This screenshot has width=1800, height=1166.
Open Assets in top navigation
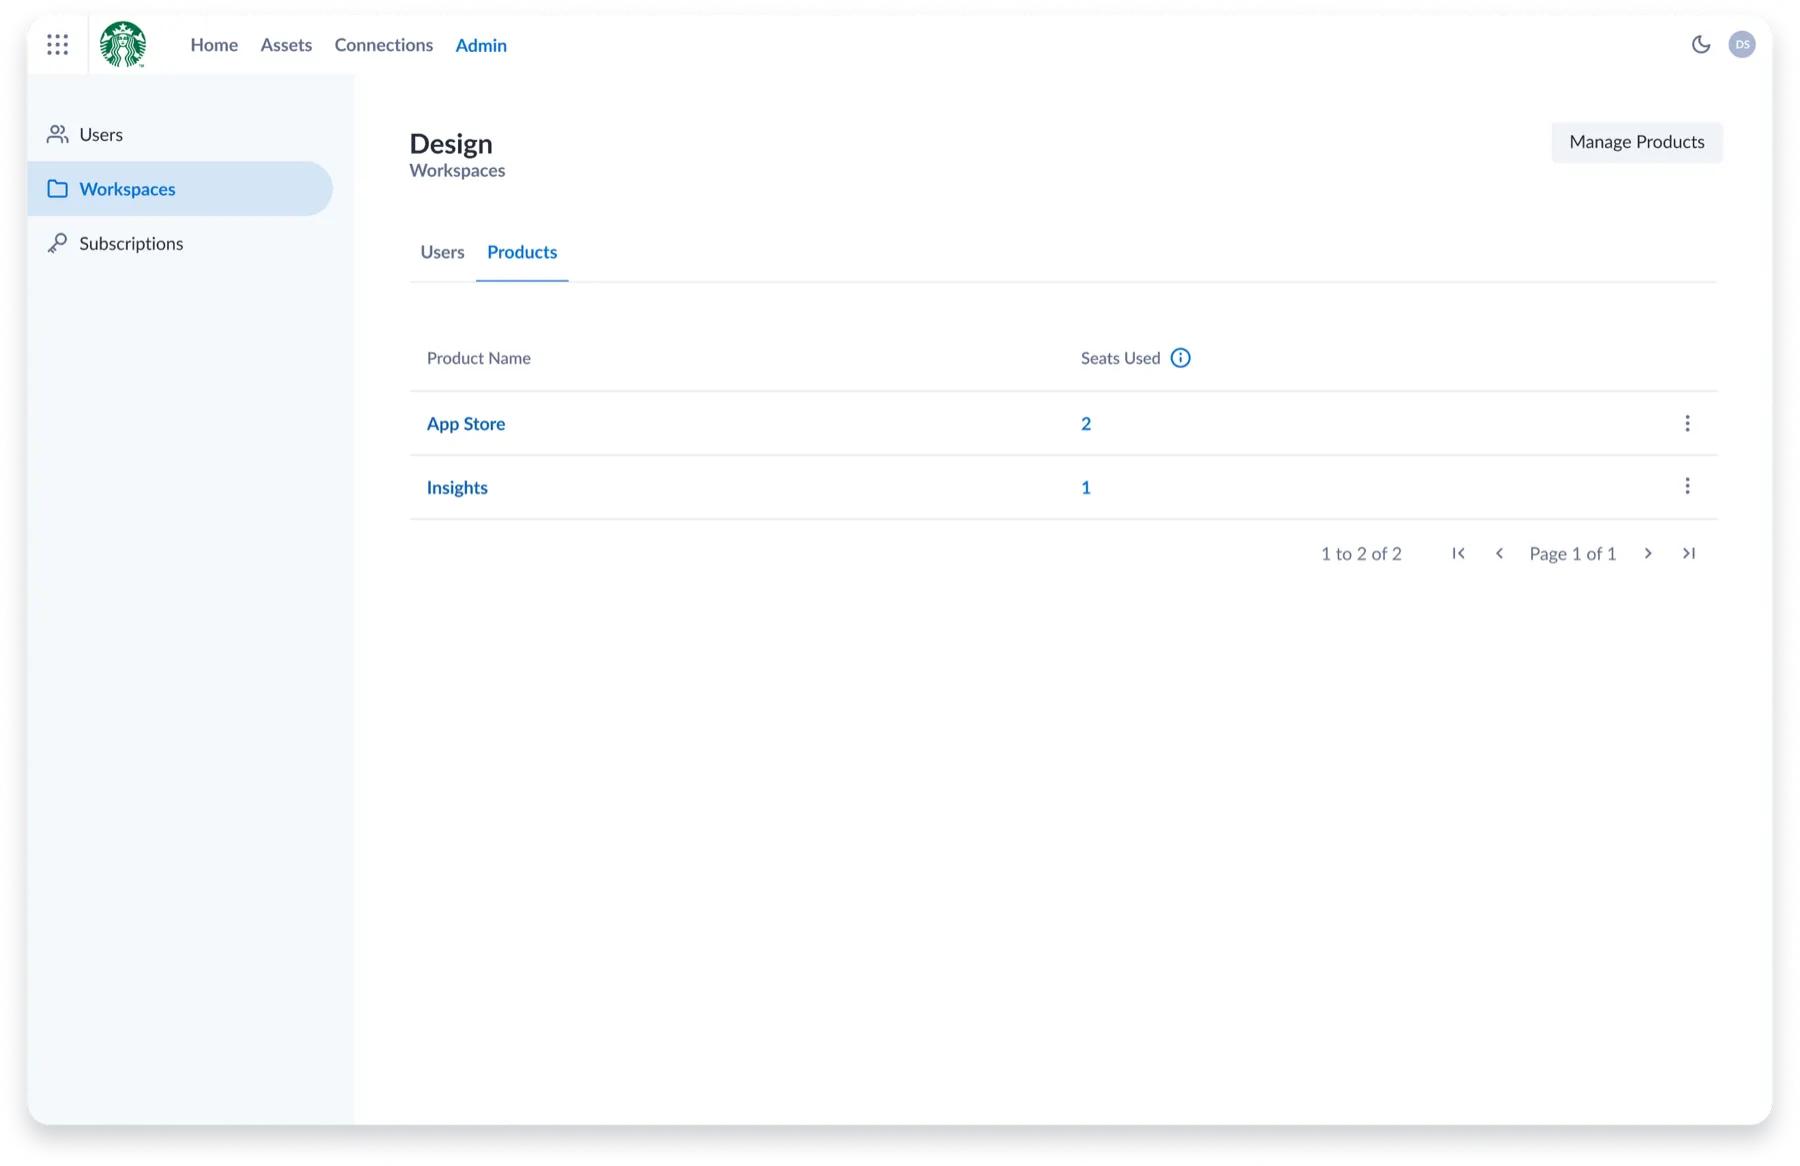[x=286, y=45]
